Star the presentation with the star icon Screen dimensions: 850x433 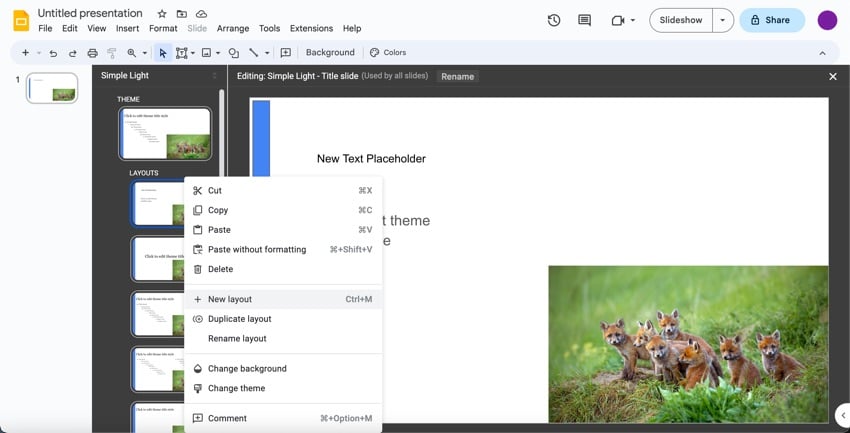pos(162,14)
